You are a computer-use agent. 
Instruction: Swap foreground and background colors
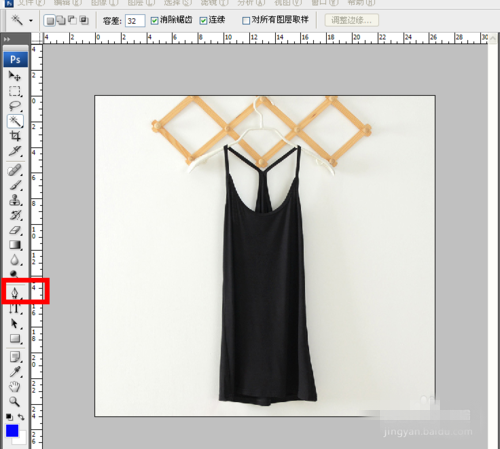pos(21,417)
